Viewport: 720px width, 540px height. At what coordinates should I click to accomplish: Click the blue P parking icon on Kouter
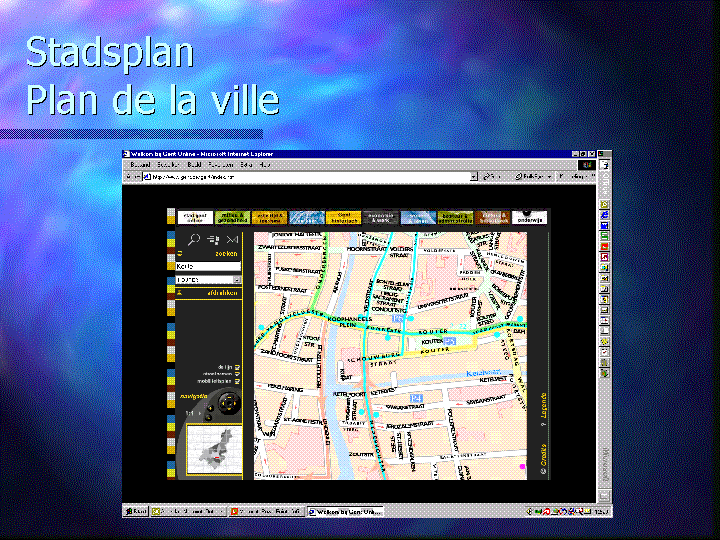450,342
